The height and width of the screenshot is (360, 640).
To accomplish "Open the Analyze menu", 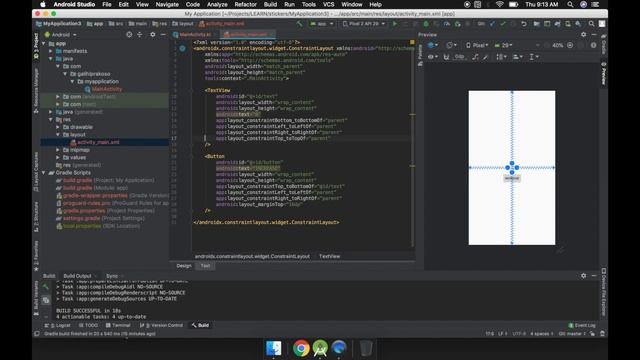I will tap(217, 4).
